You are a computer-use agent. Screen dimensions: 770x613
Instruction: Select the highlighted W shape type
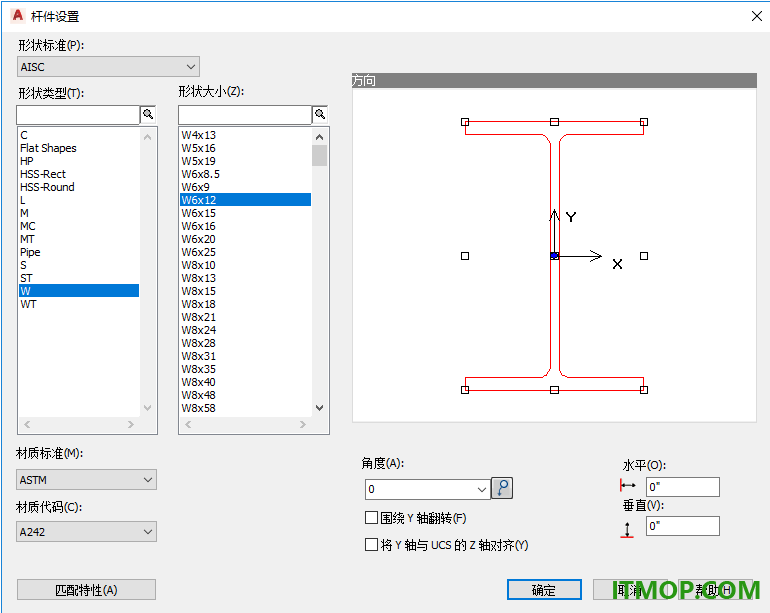79,291
